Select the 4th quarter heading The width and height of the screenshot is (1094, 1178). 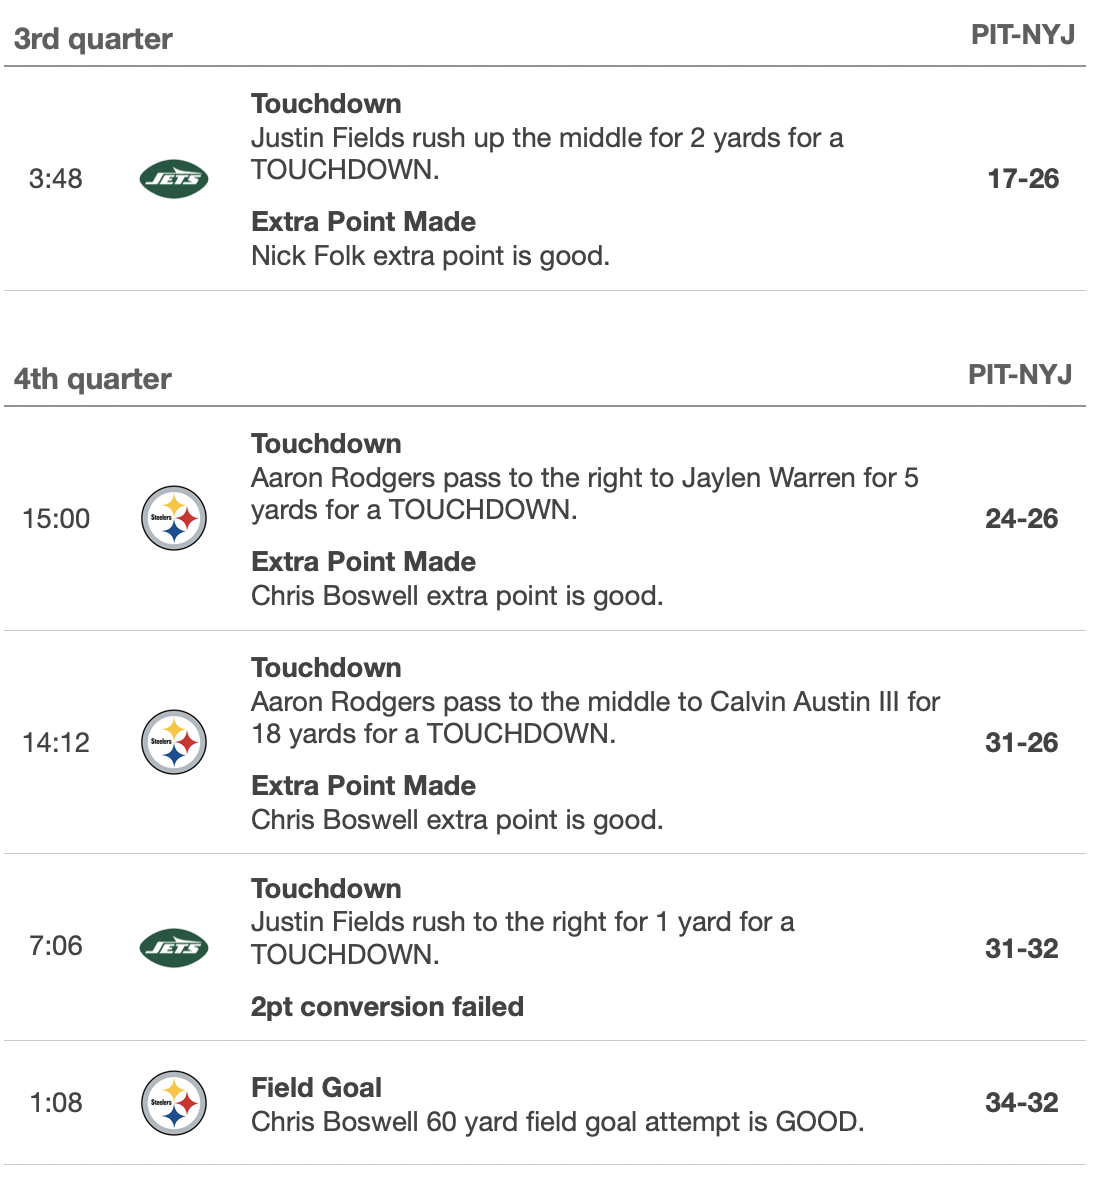(x=93, y=379)
